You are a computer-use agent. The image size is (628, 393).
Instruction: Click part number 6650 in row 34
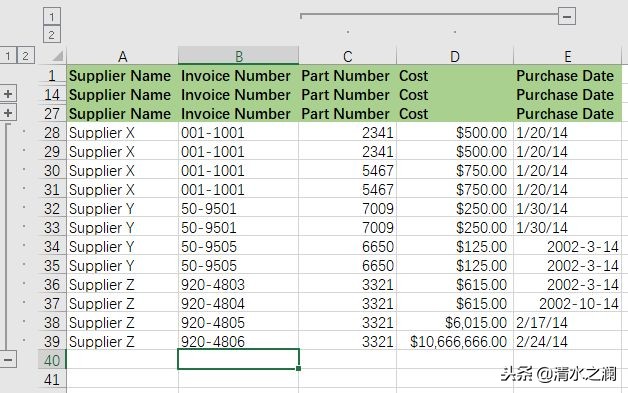[348, 246]
